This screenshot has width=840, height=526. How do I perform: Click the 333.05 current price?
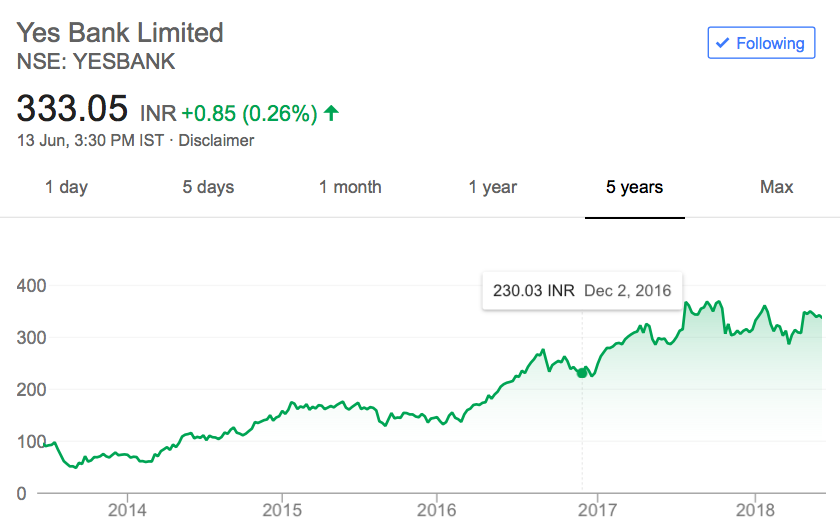pos(72,107)
